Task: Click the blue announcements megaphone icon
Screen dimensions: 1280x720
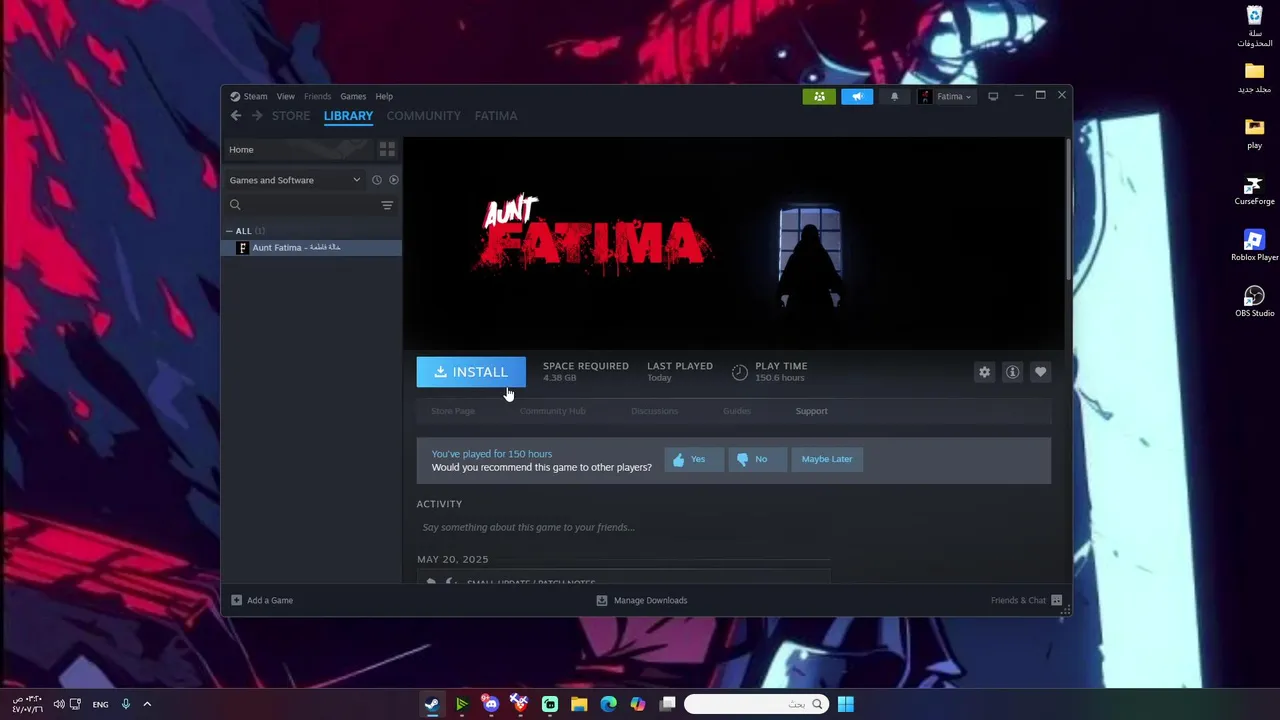Action: click(x=857, y=96)
